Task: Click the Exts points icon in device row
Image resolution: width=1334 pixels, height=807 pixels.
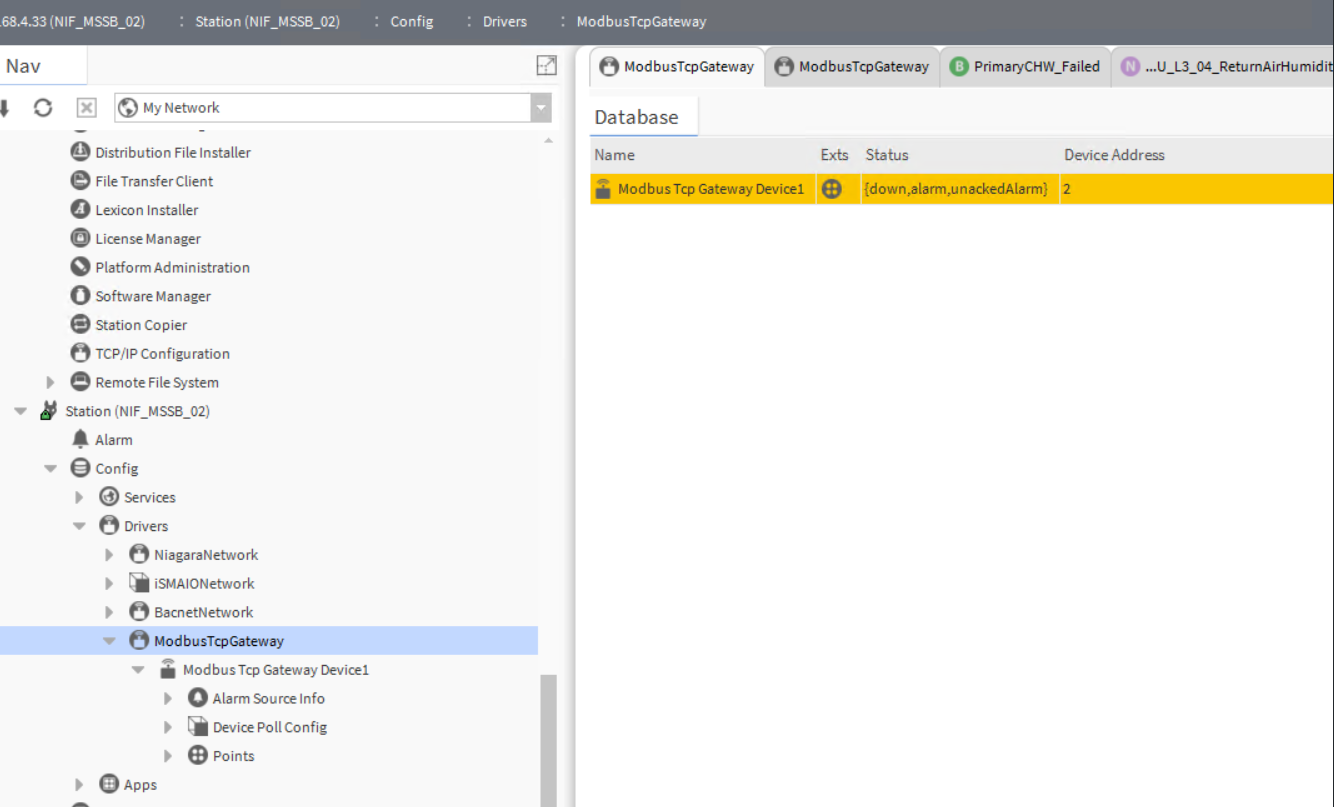Action: (831, 189)
